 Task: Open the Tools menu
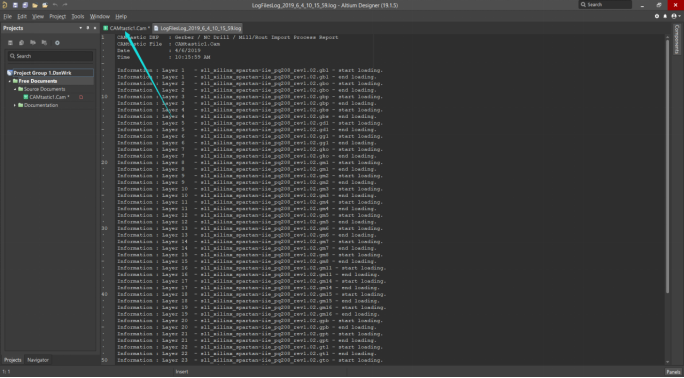point(78,16)
